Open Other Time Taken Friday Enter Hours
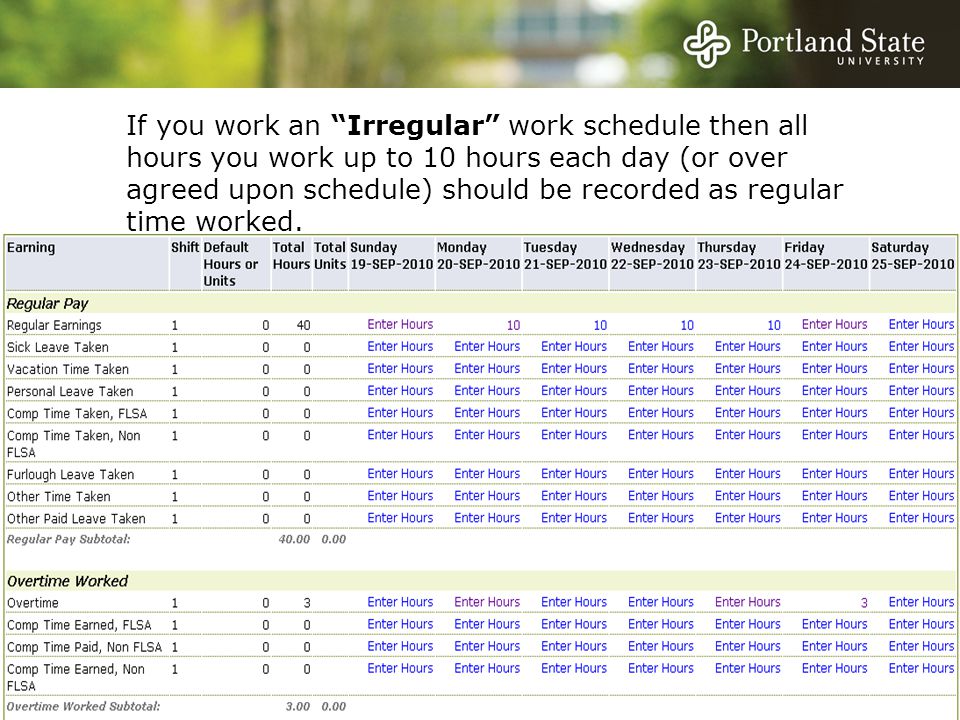Viewport: 960px width, 720px height. 834,496
